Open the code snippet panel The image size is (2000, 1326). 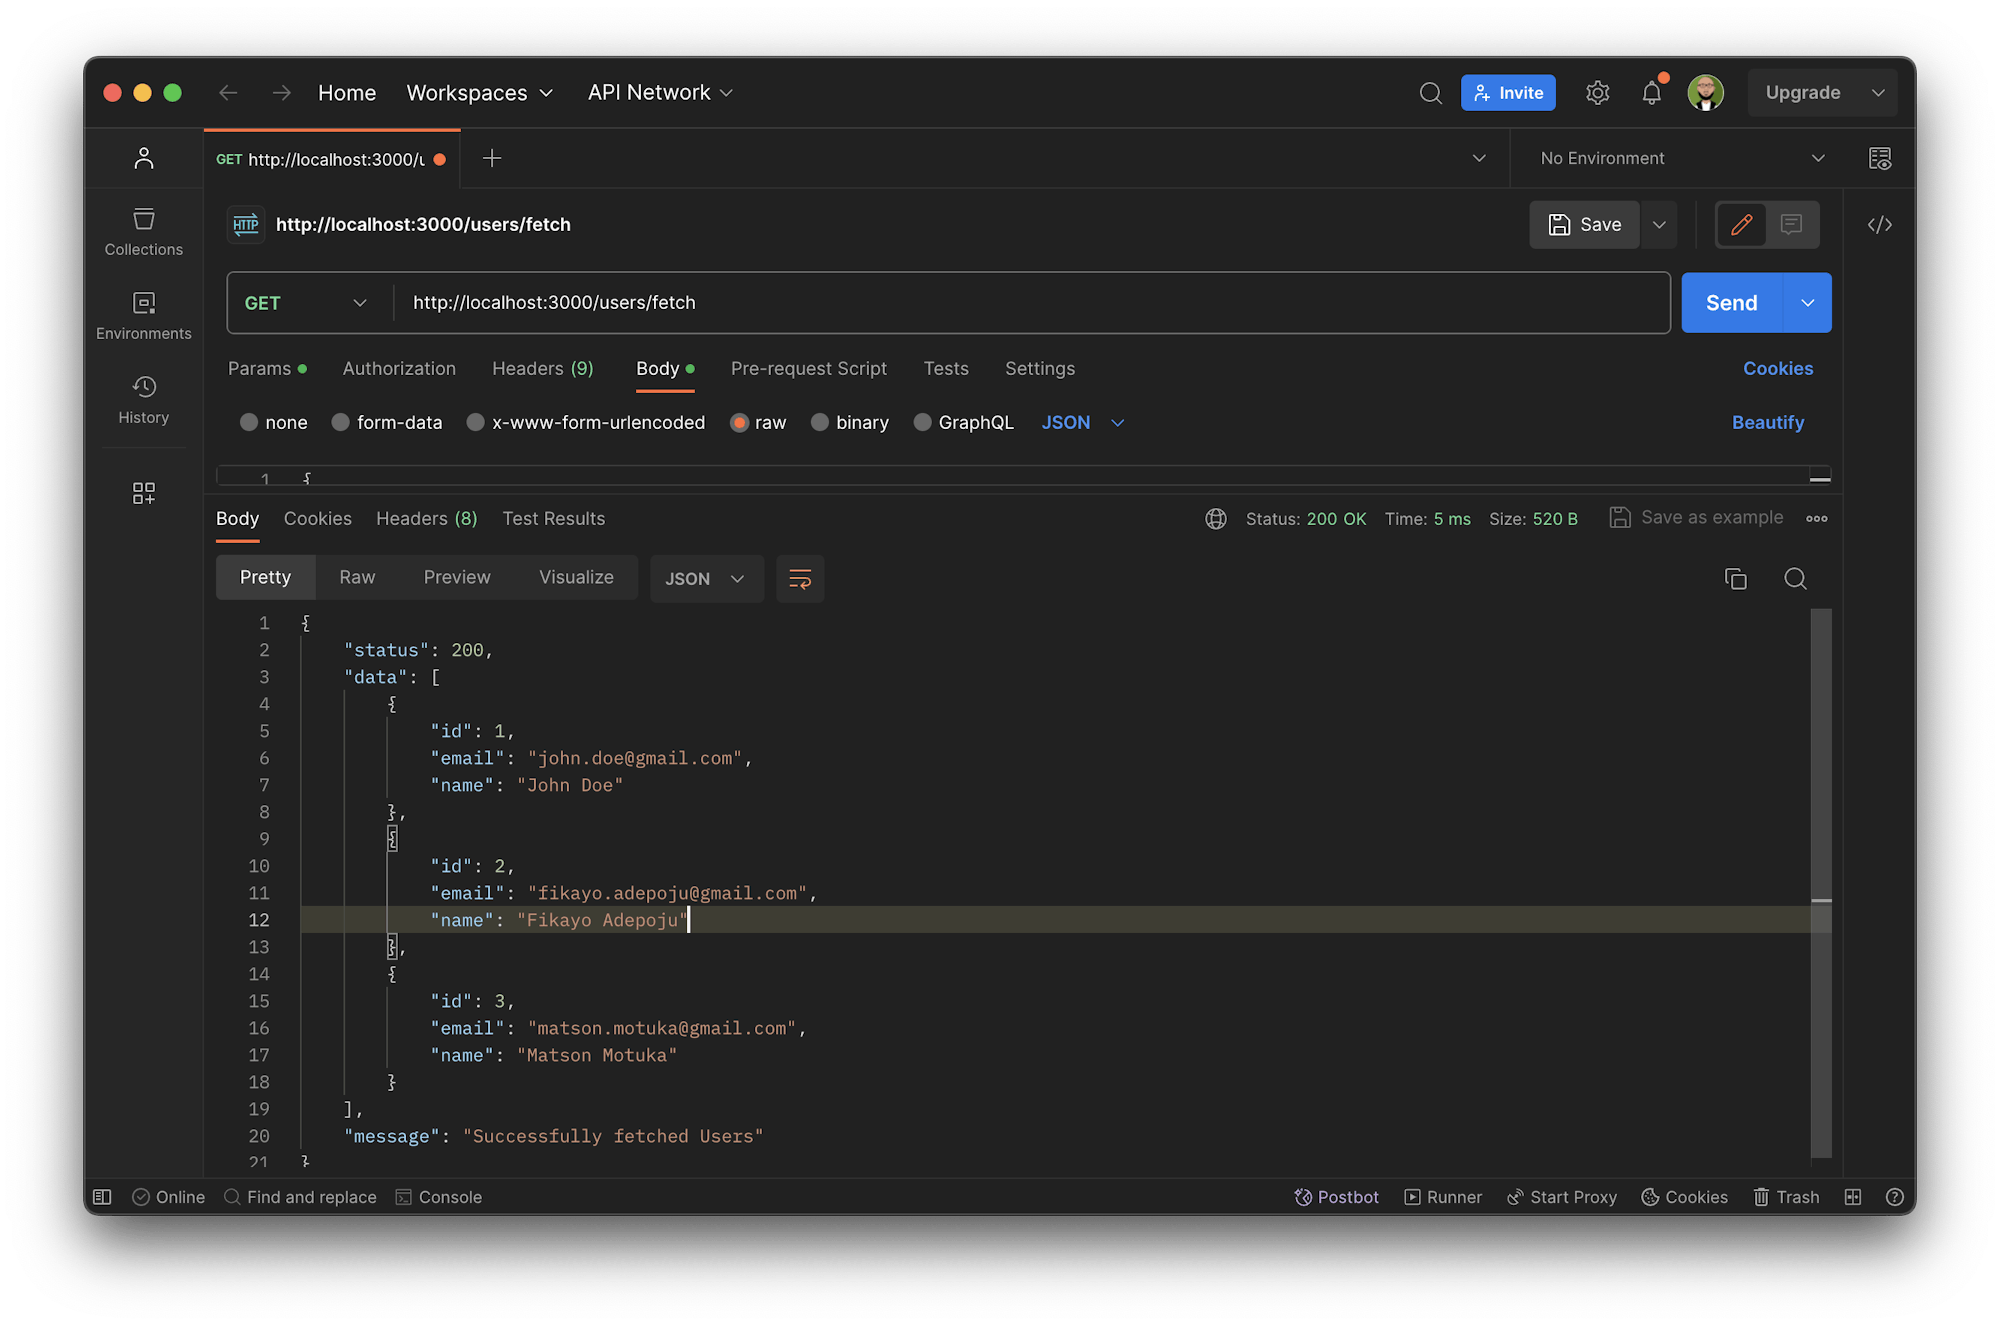click(x=1879, y=225)
